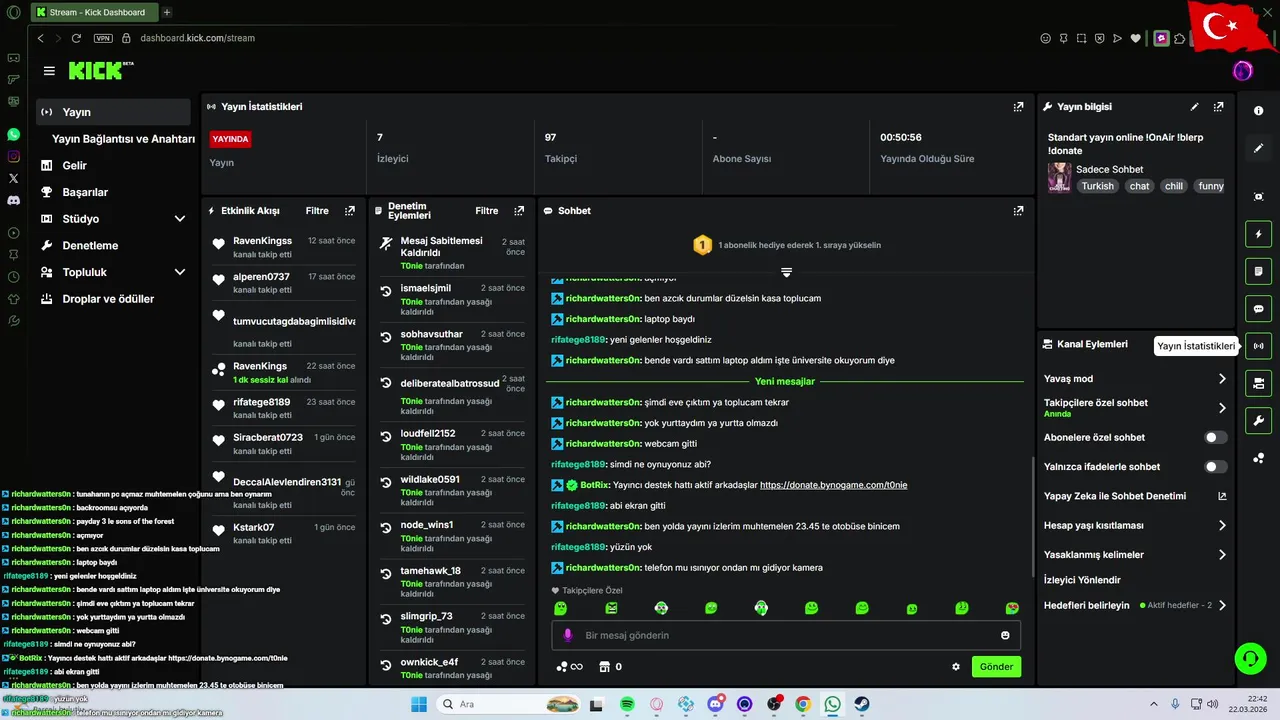Toggle Abonelere özel sohbet switch
The image size is (1280, 720).
pos(1215,438)
